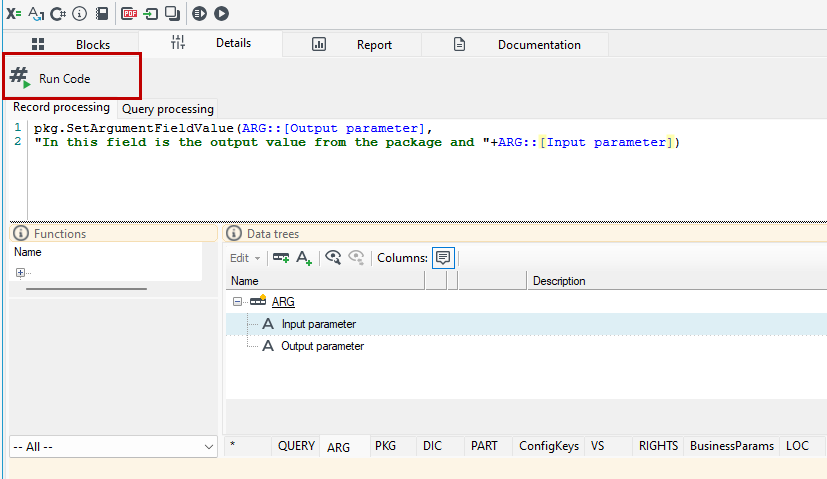Image resolution: width=827 pixels, height=479 pixels.
Task: Open the VS bottom tab
Action: point(609,446)
